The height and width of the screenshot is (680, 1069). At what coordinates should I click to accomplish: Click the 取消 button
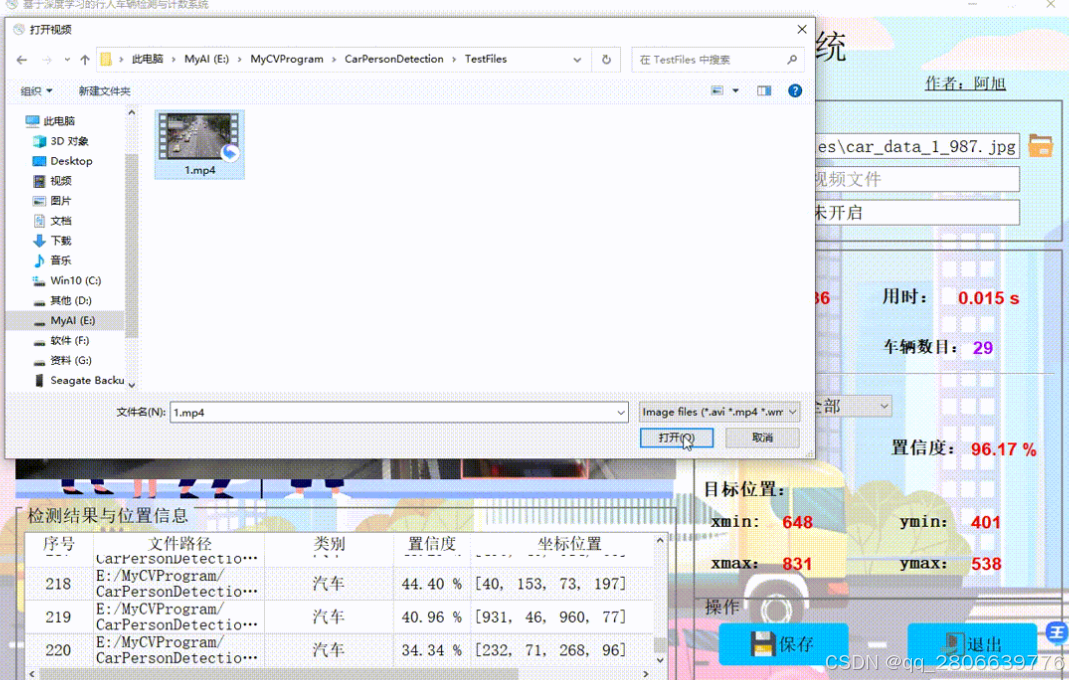tap(762, 438)
